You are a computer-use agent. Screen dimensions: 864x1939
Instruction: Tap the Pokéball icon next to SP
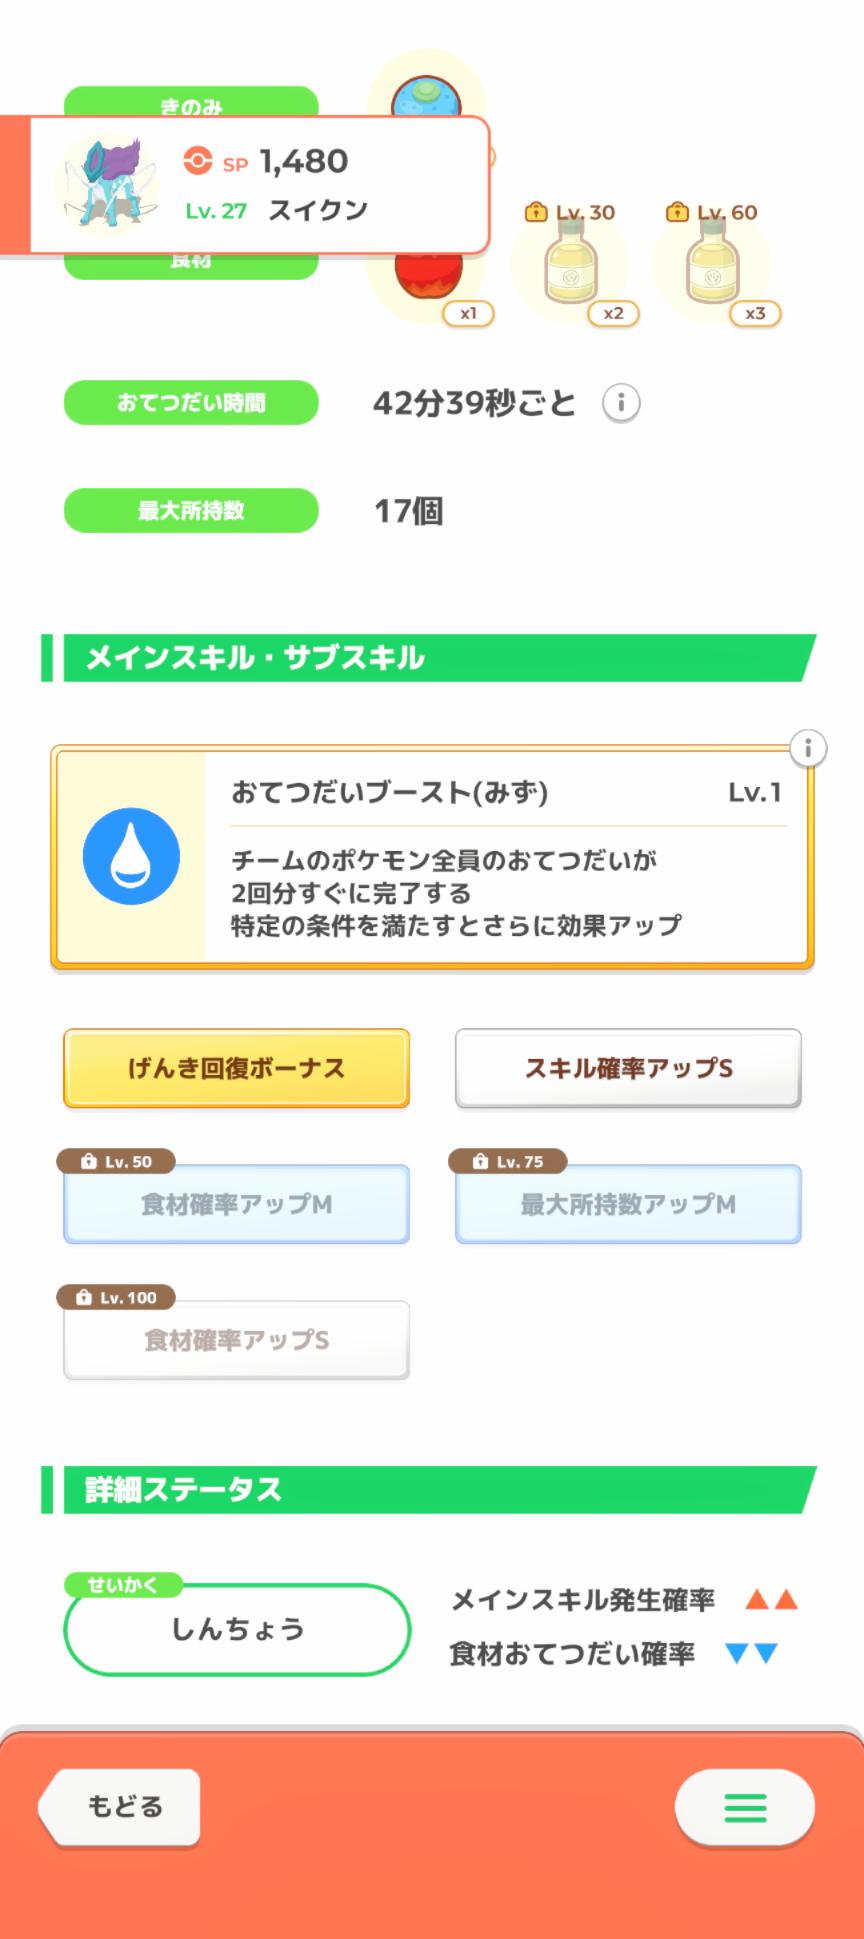(198, 161)
